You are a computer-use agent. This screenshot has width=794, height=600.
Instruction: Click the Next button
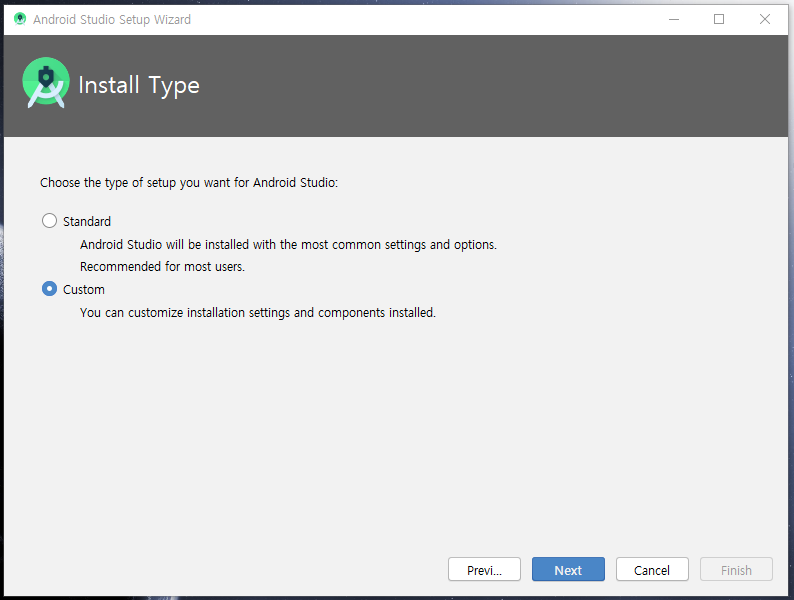pyautogui.click(x=568, y=570)
